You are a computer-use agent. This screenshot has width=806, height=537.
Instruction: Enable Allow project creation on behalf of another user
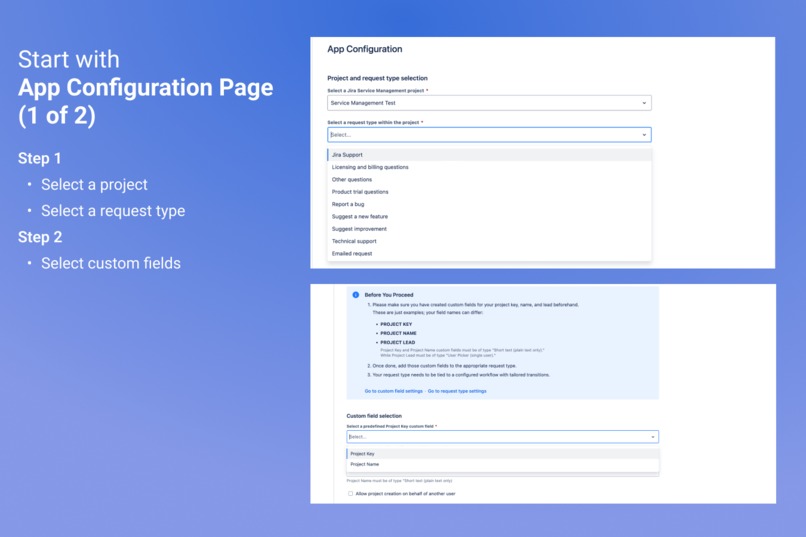(x=351, y=493)
